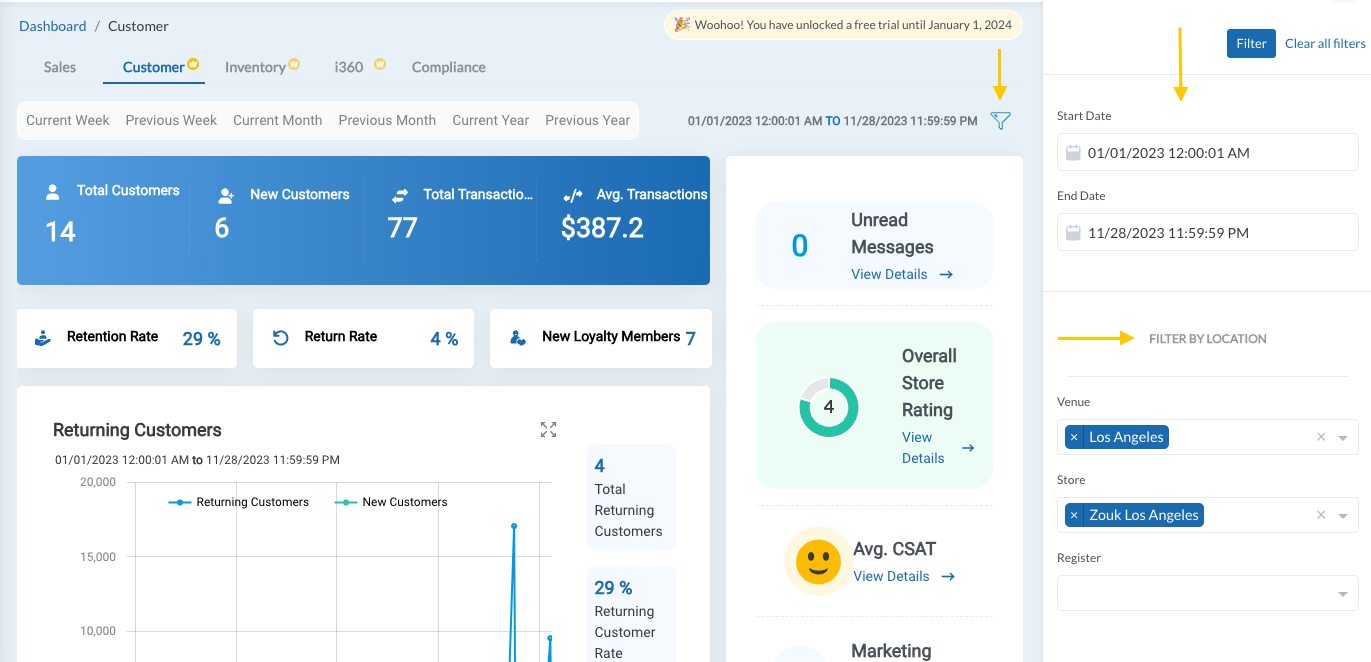This screenshot has height=662, width=1371.
Task: Clear all selections in Store field
Action: pos(1321,515)
